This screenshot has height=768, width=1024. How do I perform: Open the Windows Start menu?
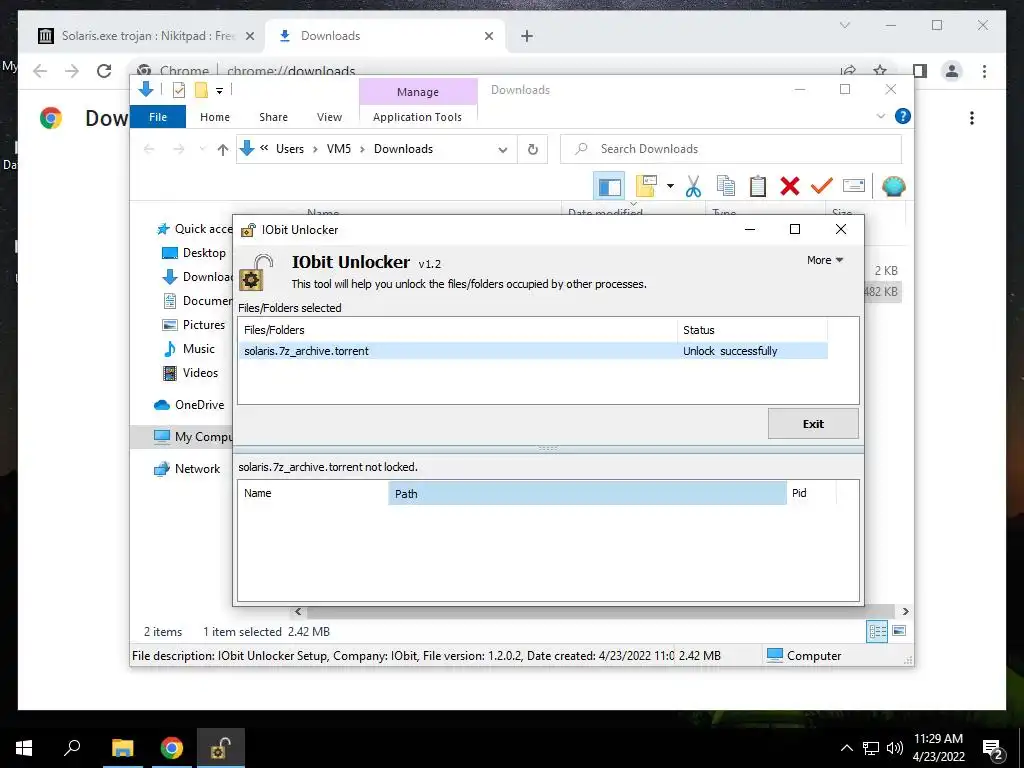click(x=24, y=748)
